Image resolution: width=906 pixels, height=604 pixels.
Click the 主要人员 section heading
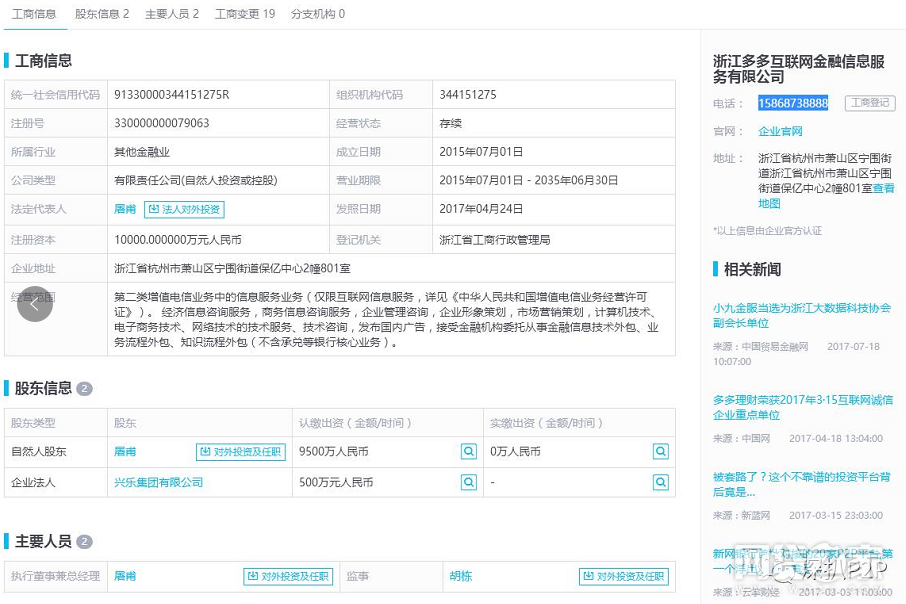click(43, 542)
